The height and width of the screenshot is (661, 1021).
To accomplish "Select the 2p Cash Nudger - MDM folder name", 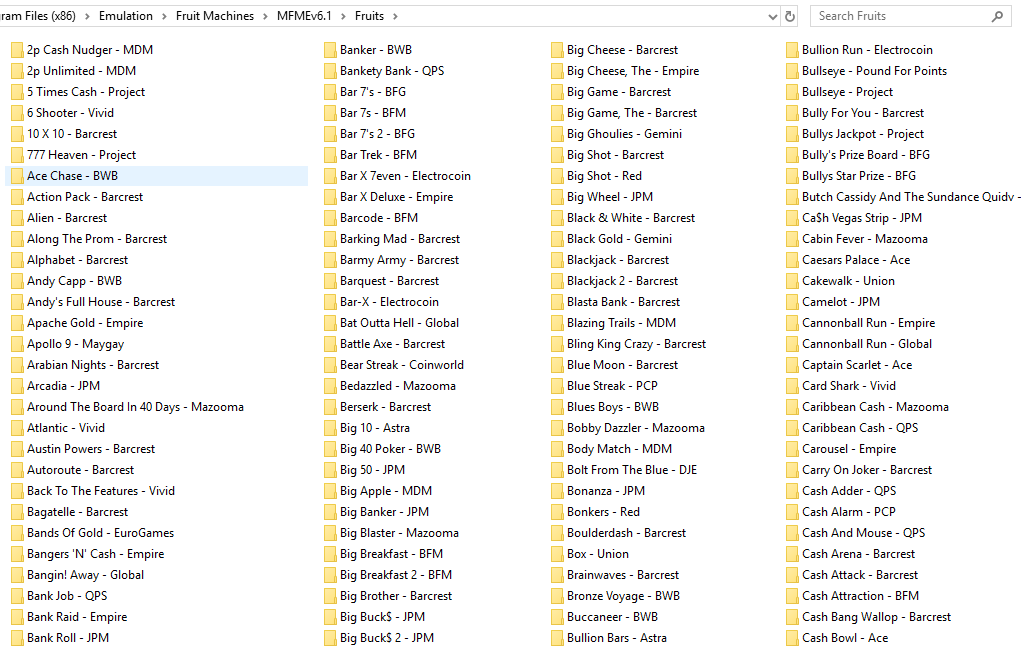I will [90, 50].
